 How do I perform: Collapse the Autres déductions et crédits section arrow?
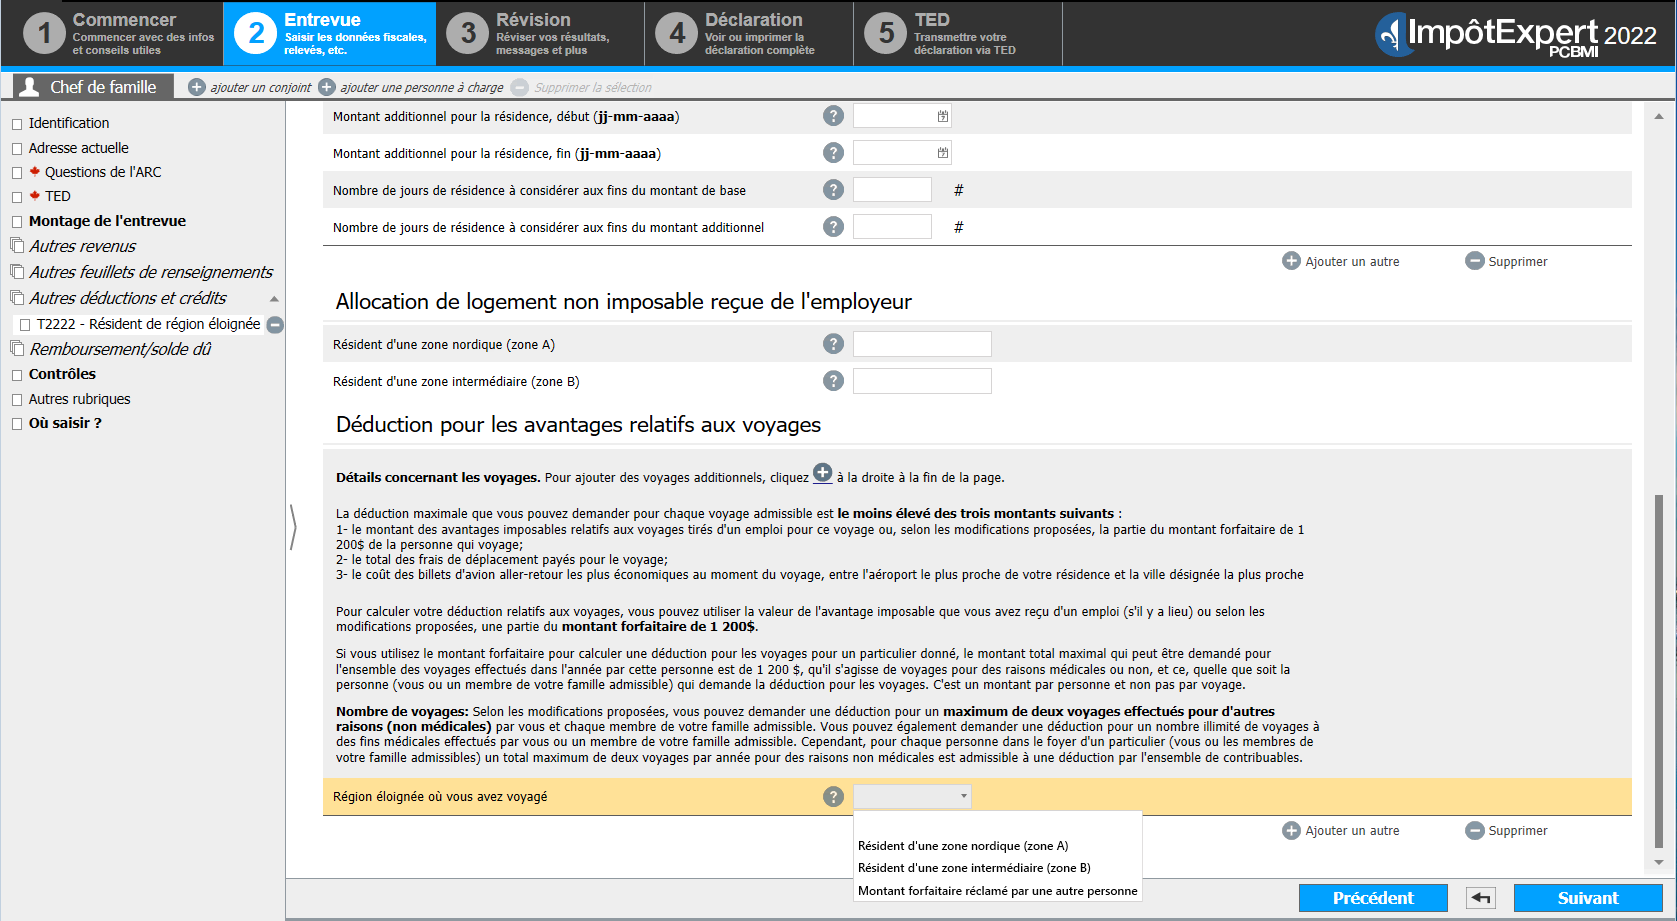click(274, 298)
